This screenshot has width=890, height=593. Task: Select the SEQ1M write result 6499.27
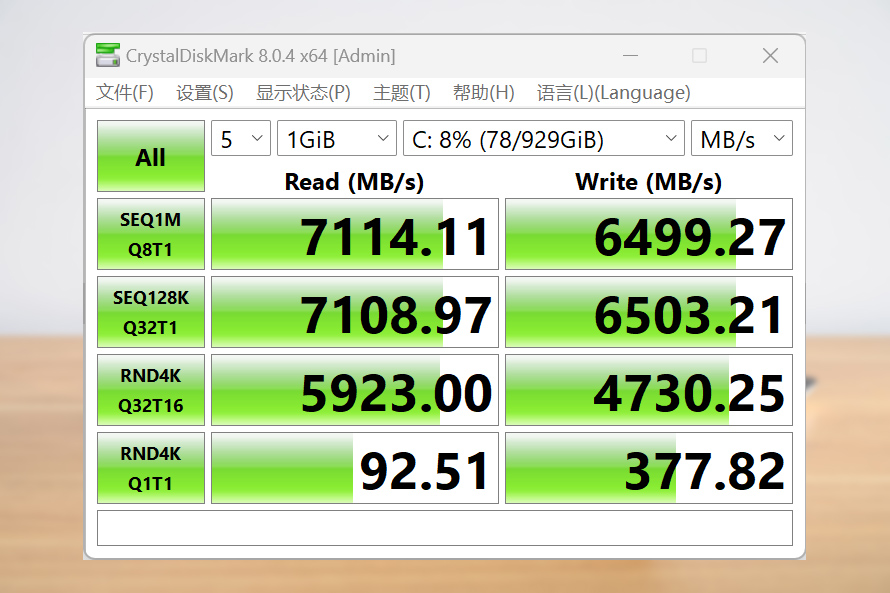pyautogui.click(x=649, y=234)
